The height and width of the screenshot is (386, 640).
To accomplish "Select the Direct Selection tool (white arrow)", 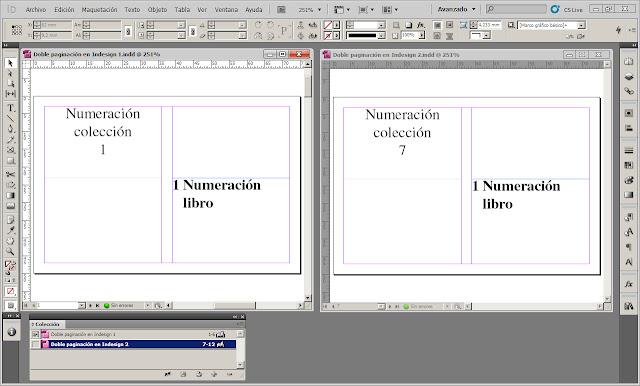I will click(x=11, y=73).
